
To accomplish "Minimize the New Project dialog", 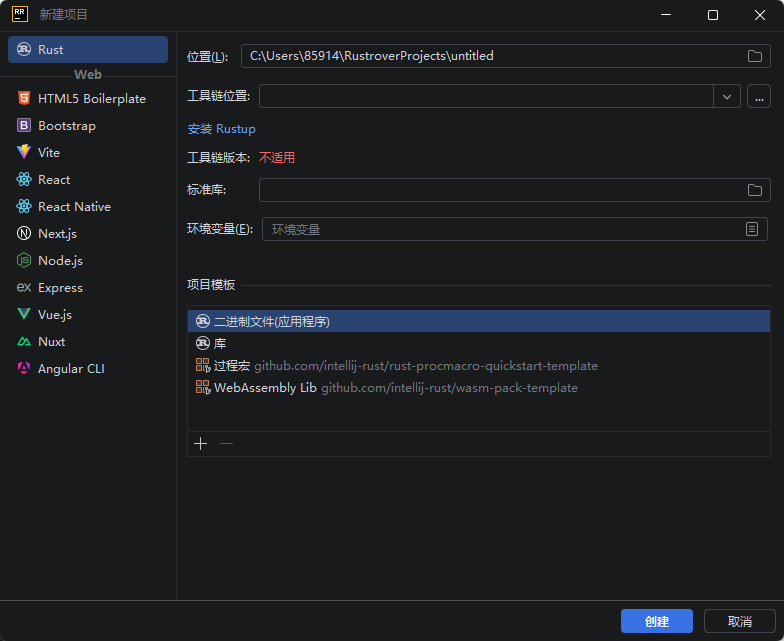I will (x=666, y=15).
